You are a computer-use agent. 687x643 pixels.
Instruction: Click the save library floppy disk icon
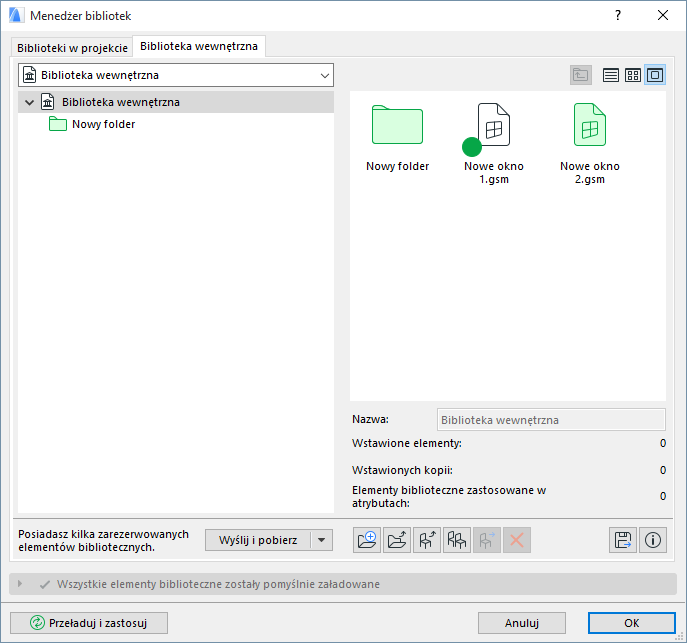point(623,540)
